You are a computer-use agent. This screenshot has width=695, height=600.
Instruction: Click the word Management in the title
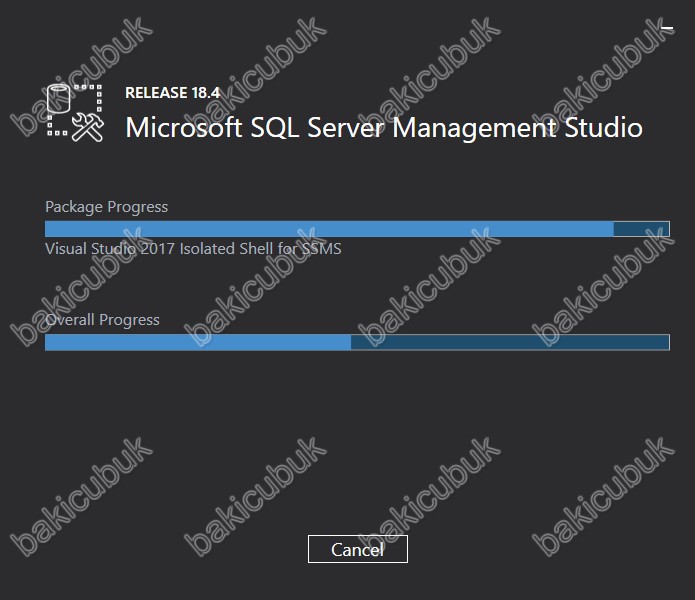pos(474,129)
